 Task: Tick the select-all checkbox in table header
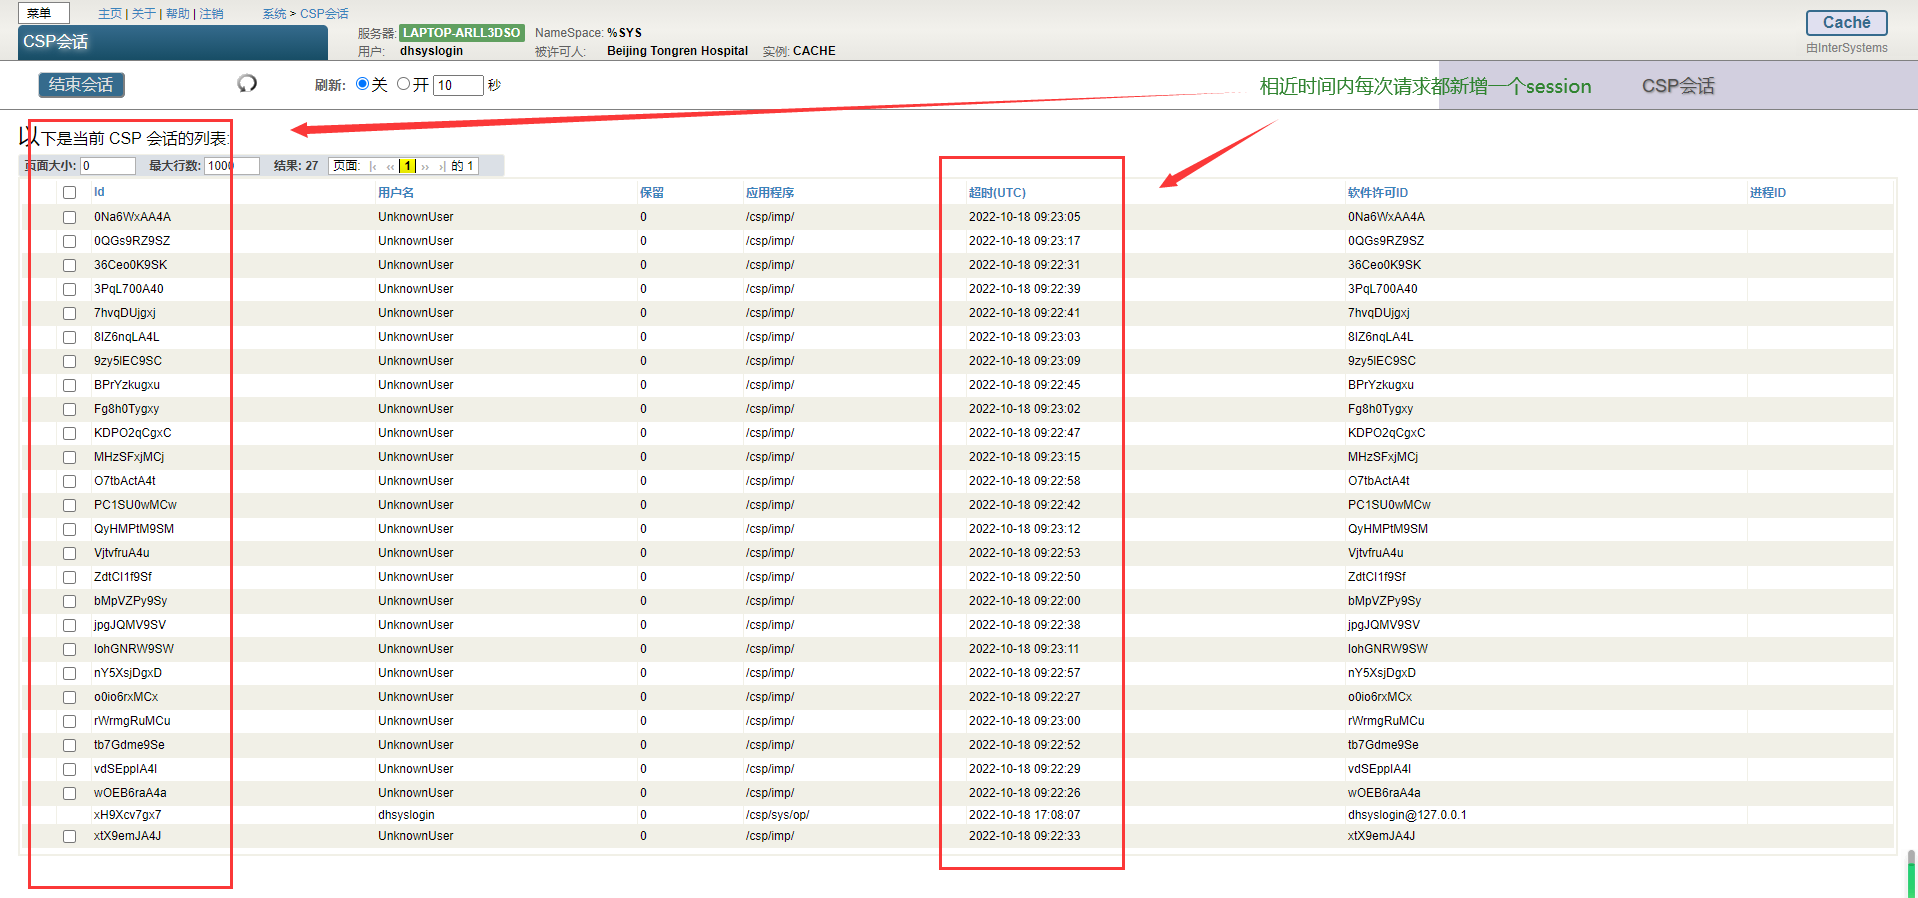click(x=69, y=193)
